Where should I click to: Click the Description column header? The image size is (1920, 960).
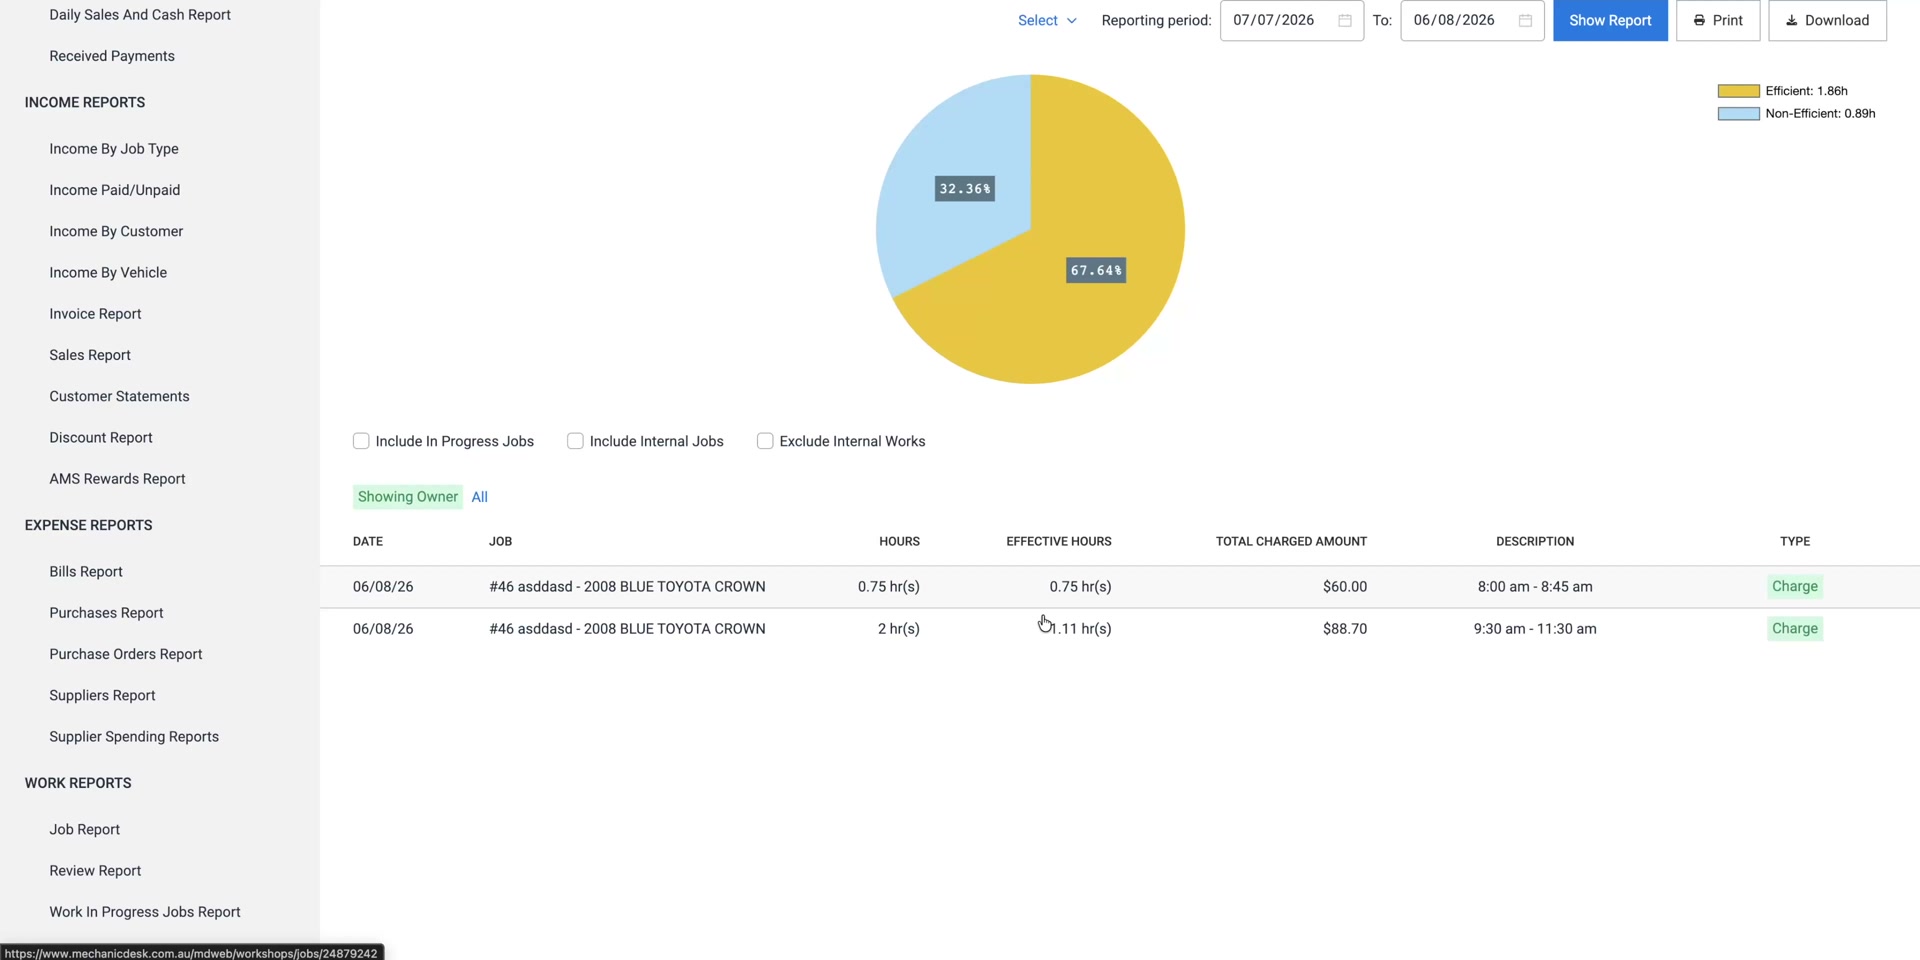tap(1535, 542)
